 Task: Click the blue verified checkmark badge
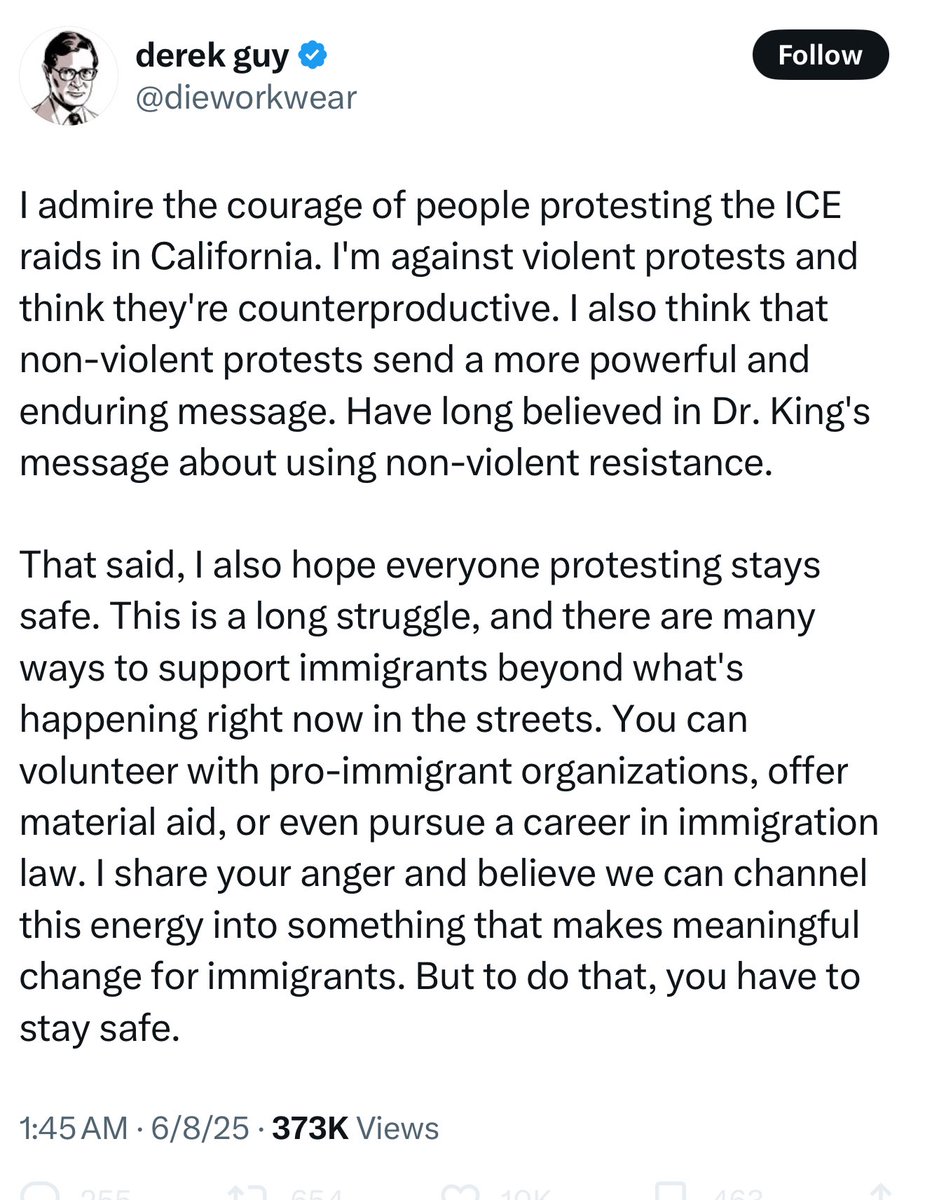(x=313, y=57)
